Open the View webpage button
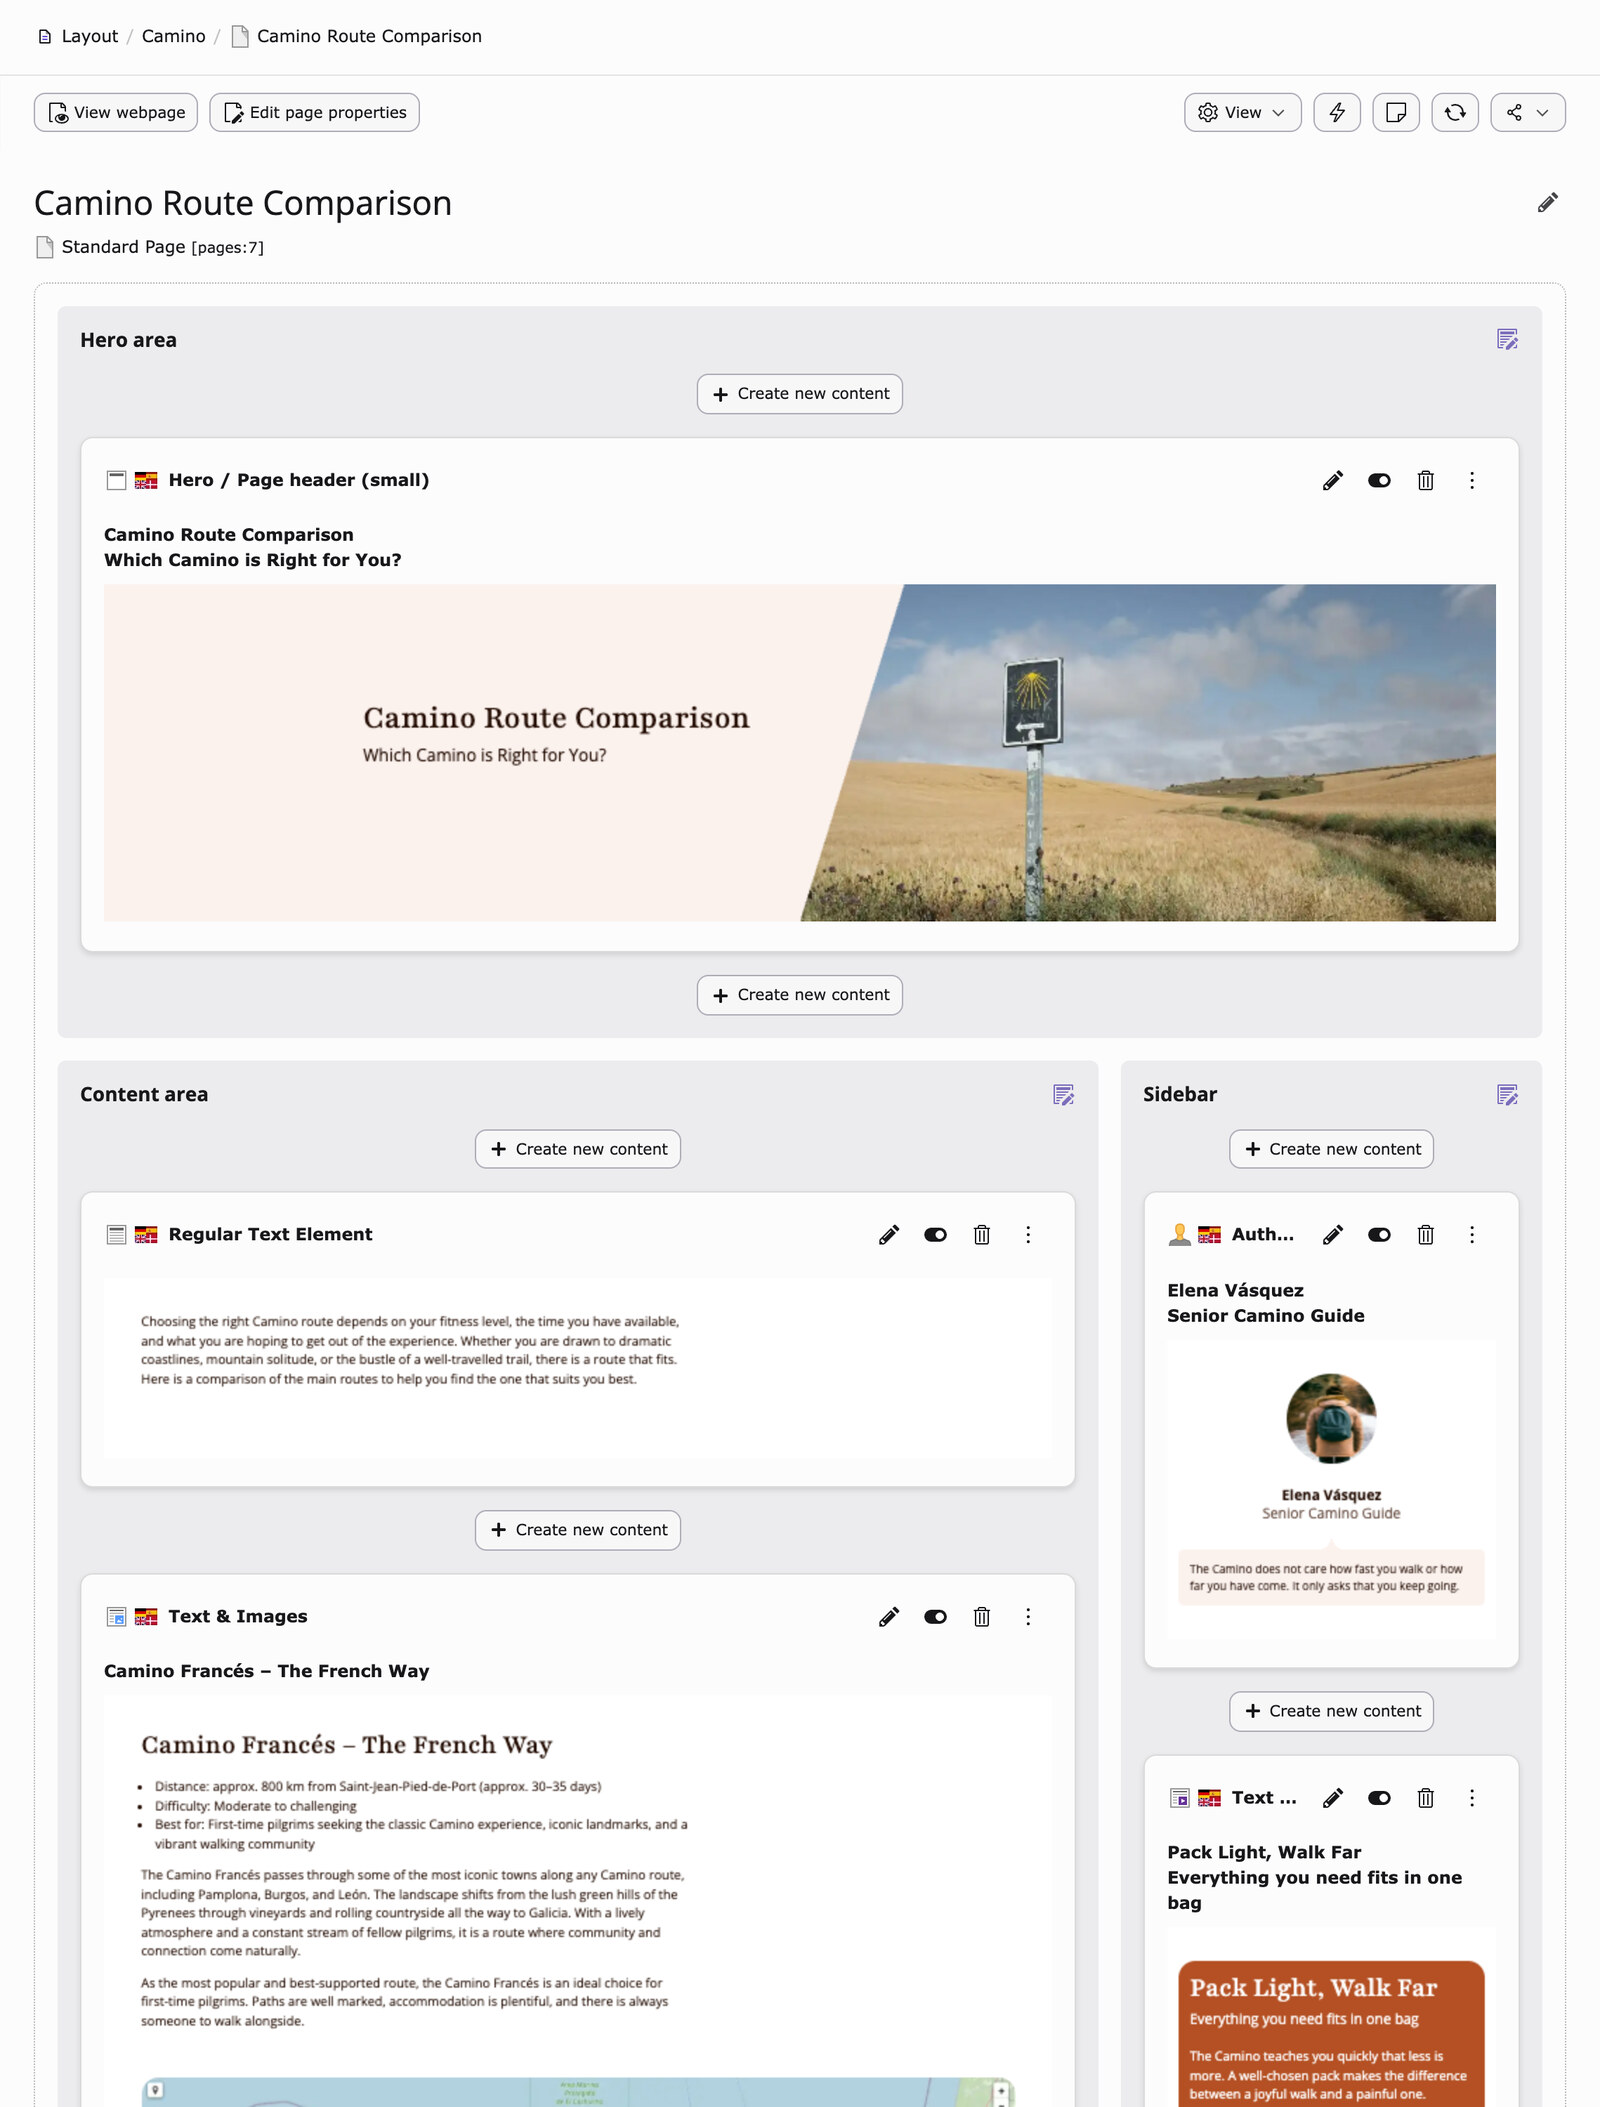This screenshot has height=2107, width=1600. pyautogui.click(x=116, y=112)
